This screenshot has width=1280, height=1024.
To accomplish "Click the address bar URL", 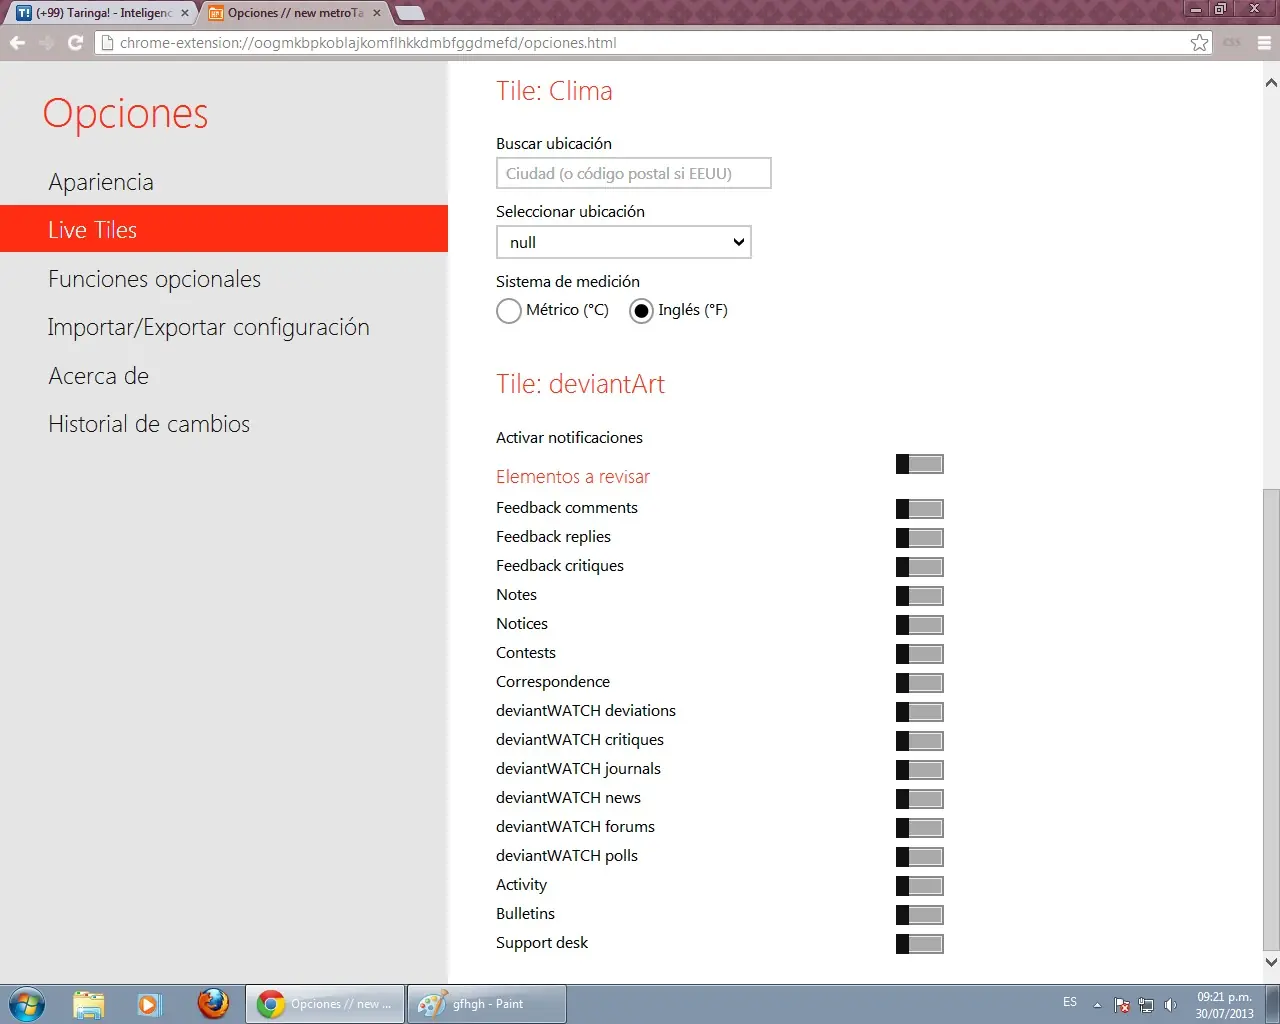I will (x=368, y=43).
